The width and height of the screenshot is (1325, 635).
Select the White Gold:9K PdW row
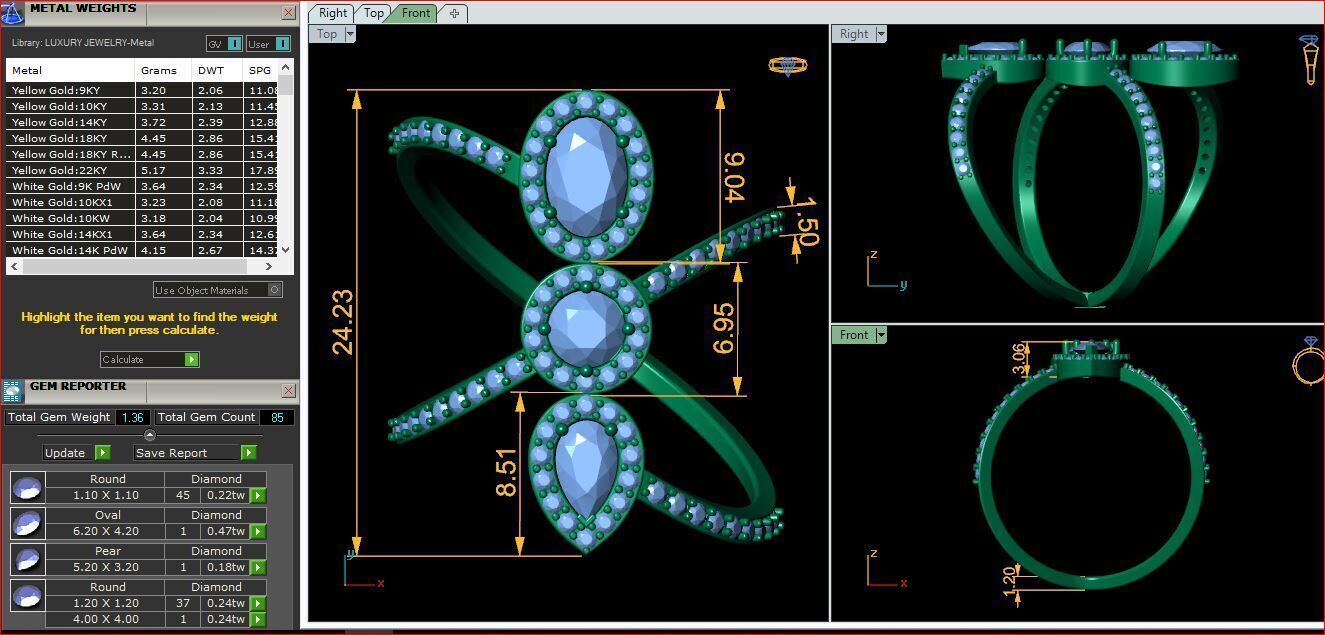pos(143,186)
